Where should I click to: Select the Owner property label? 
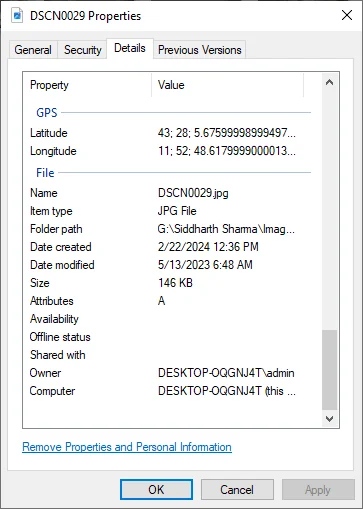pos(45,373)
